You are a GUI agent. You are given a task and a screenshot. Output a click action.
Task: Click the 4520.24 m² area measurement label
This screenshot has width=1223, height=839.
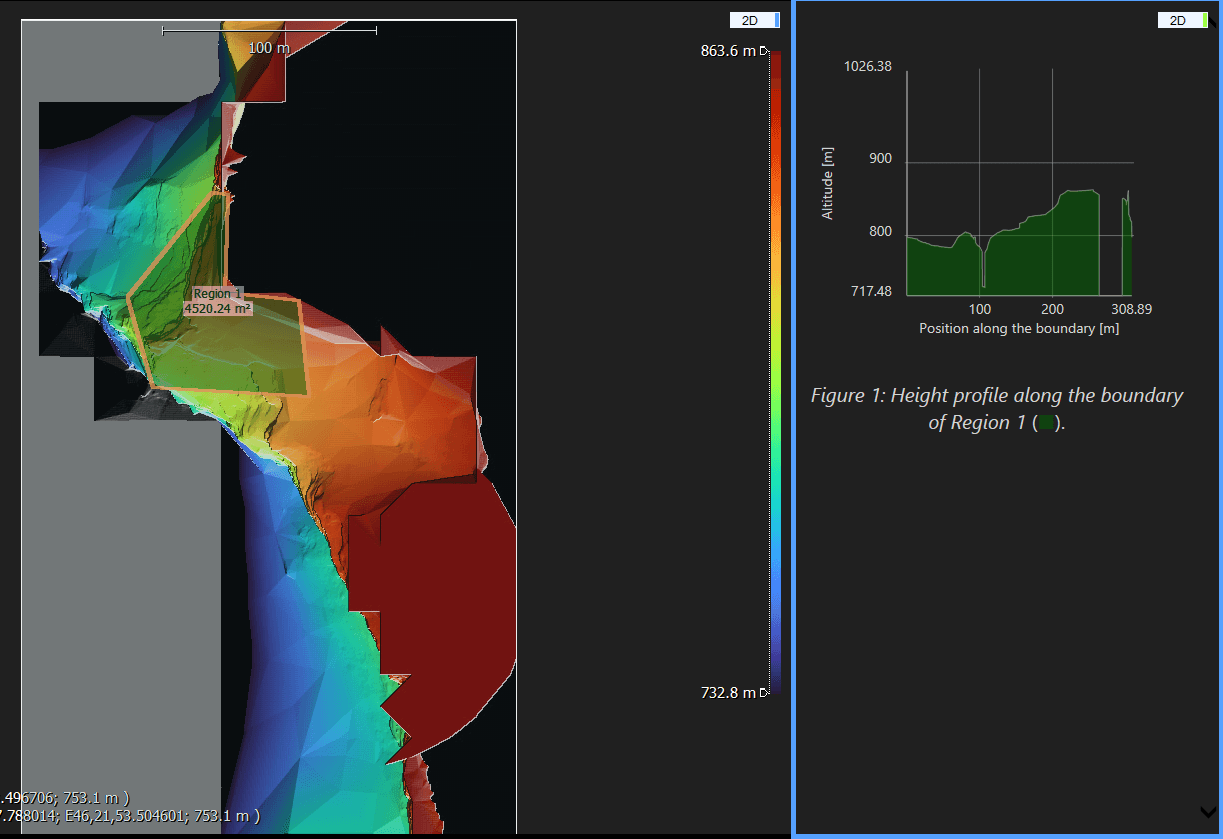[217, 309]
